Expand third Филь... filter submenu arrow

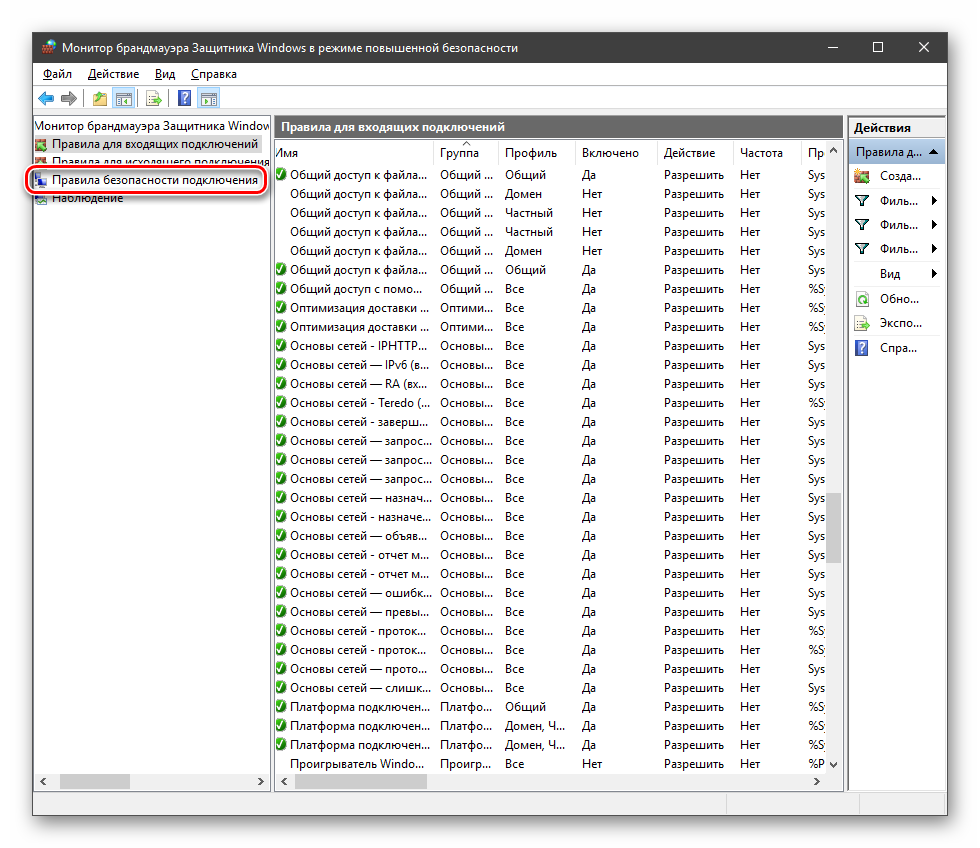coord(934,249)
